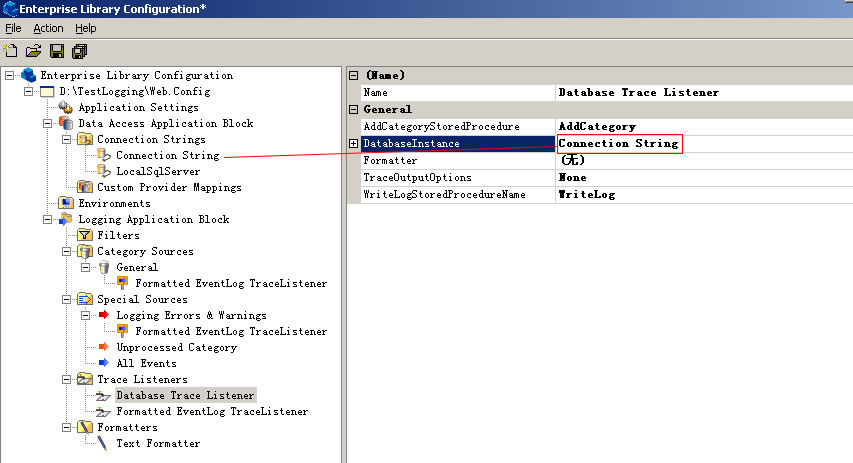Collapse the Category Sources node
This screenshot has height=463, width=853.
(x=66, y=251)
